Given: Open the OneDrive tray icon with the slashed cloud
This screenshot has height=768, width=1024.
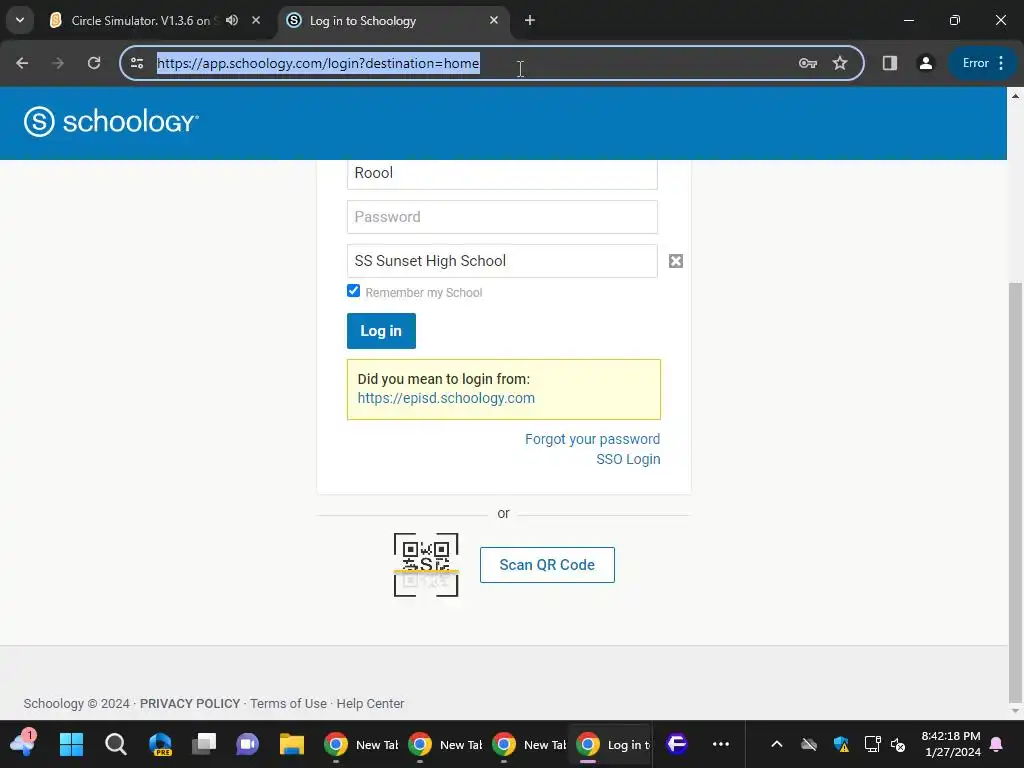Looking at the screenshot, I should tap(809, 744).
